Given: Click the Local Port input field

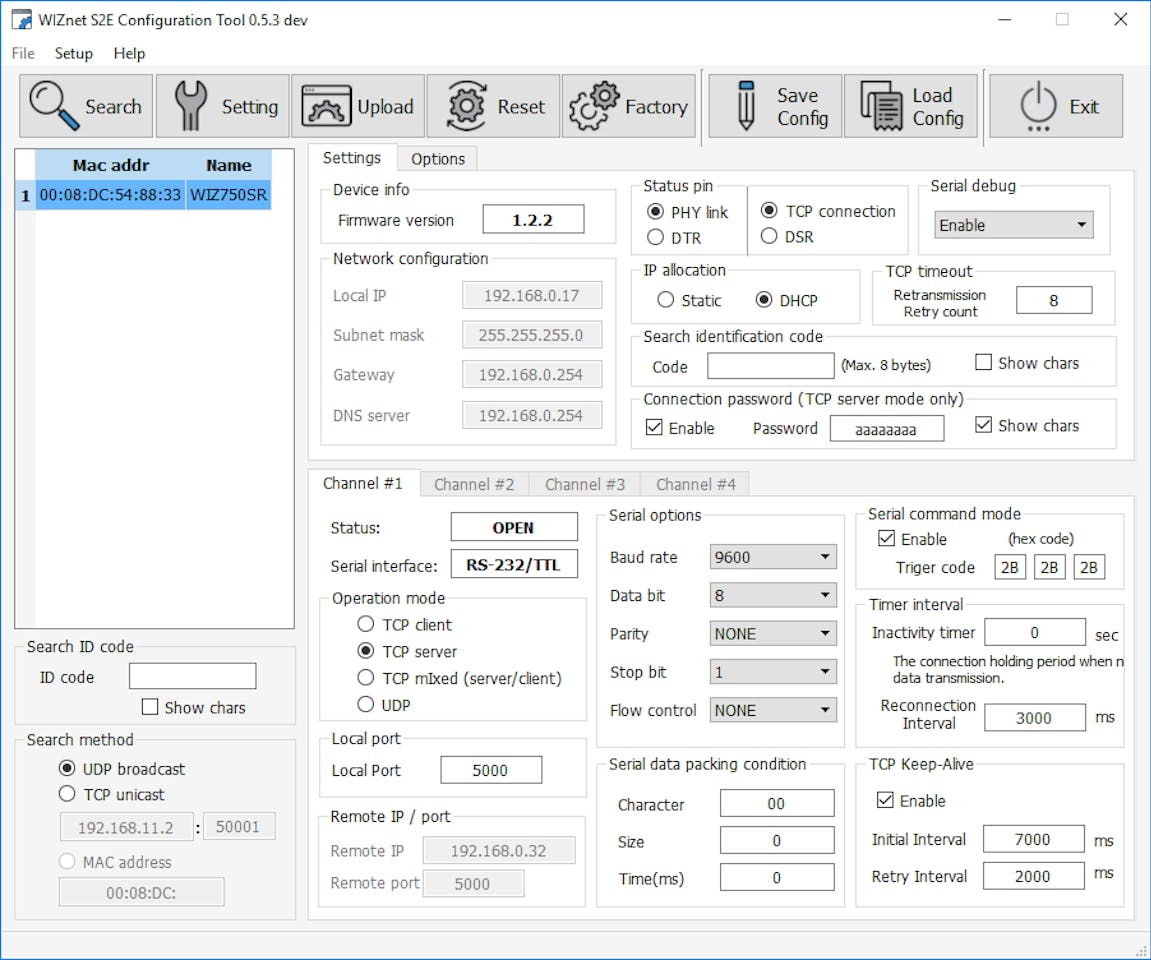Looking at the screenshot, I should (x=491, y=770).
